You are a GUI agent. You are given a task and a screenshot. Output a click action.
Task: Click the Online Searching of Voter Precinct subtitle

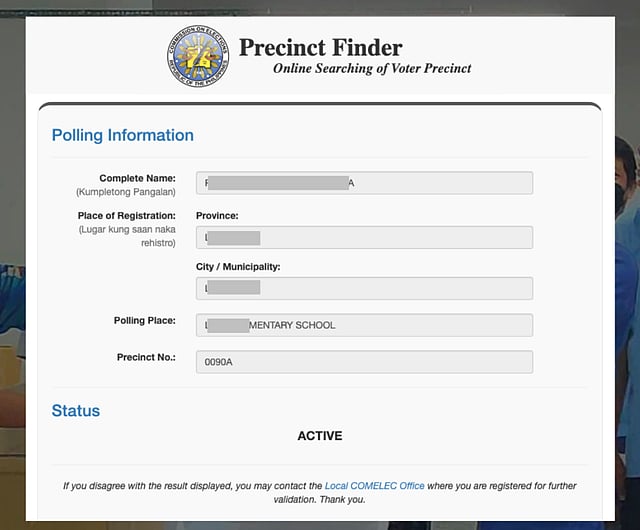pos(372,69)
